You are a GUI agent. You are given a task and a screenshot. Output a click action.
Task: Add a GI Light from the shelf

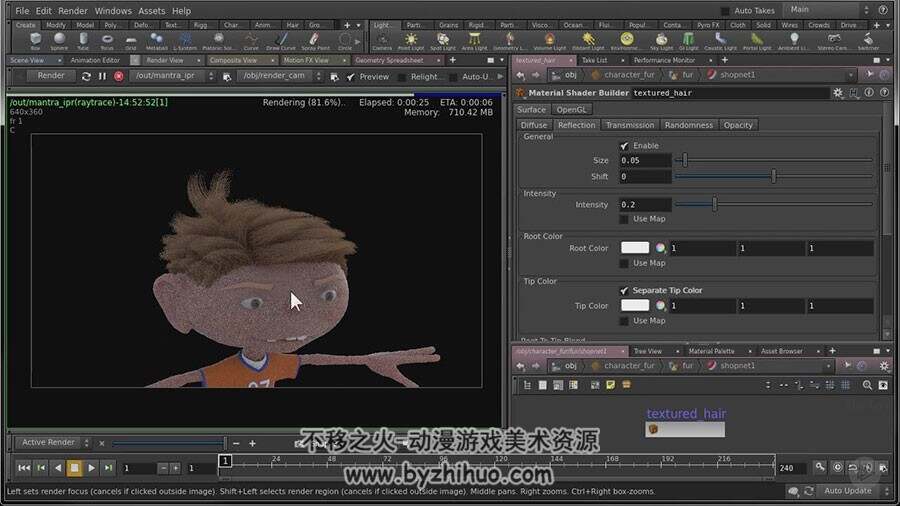[x=688, y=40]
